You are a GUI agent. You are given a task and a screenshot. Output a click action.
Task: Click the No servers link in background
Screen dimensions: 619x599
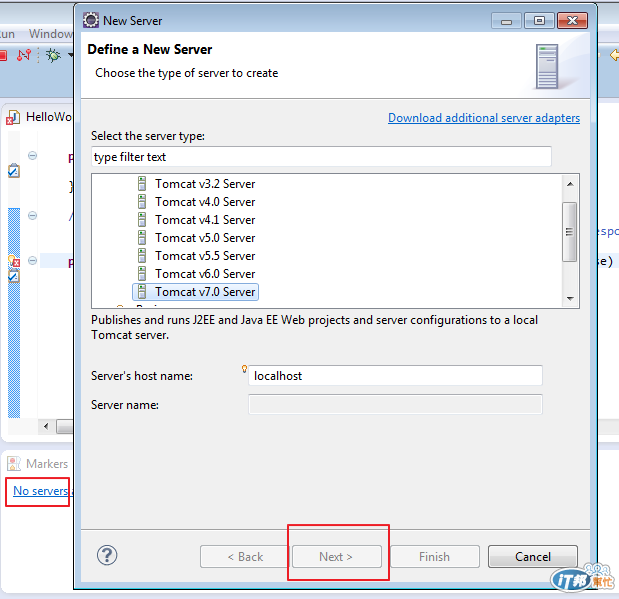click(40, 491)
